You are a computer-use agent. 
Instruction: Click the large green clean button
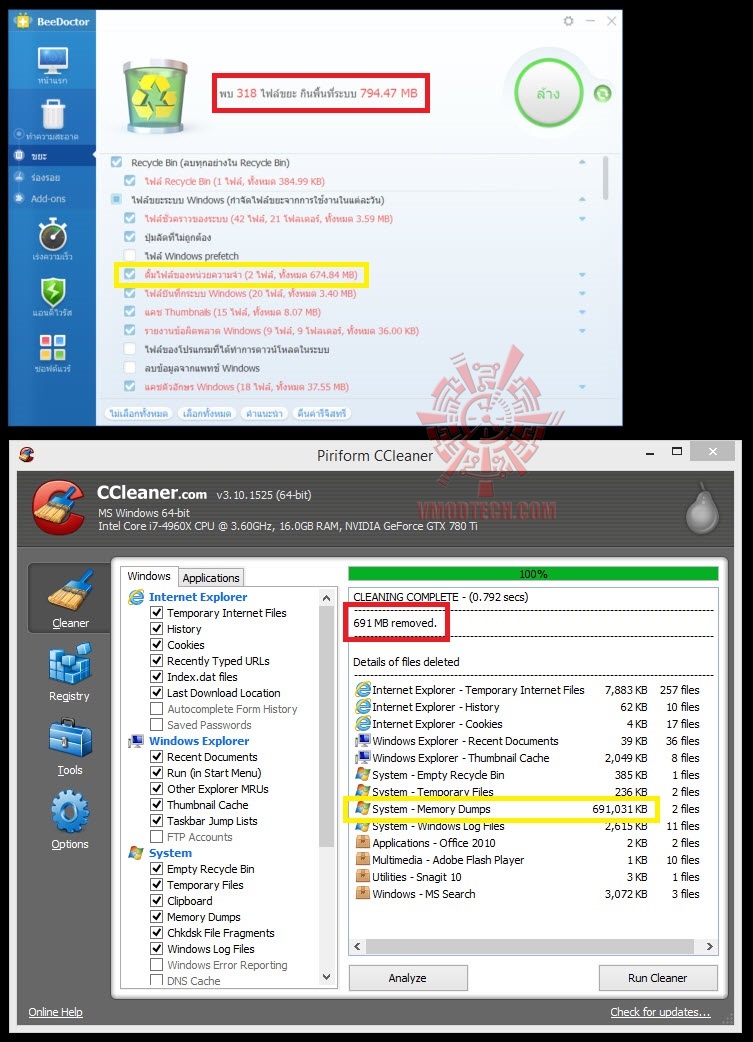pos(548,93)
